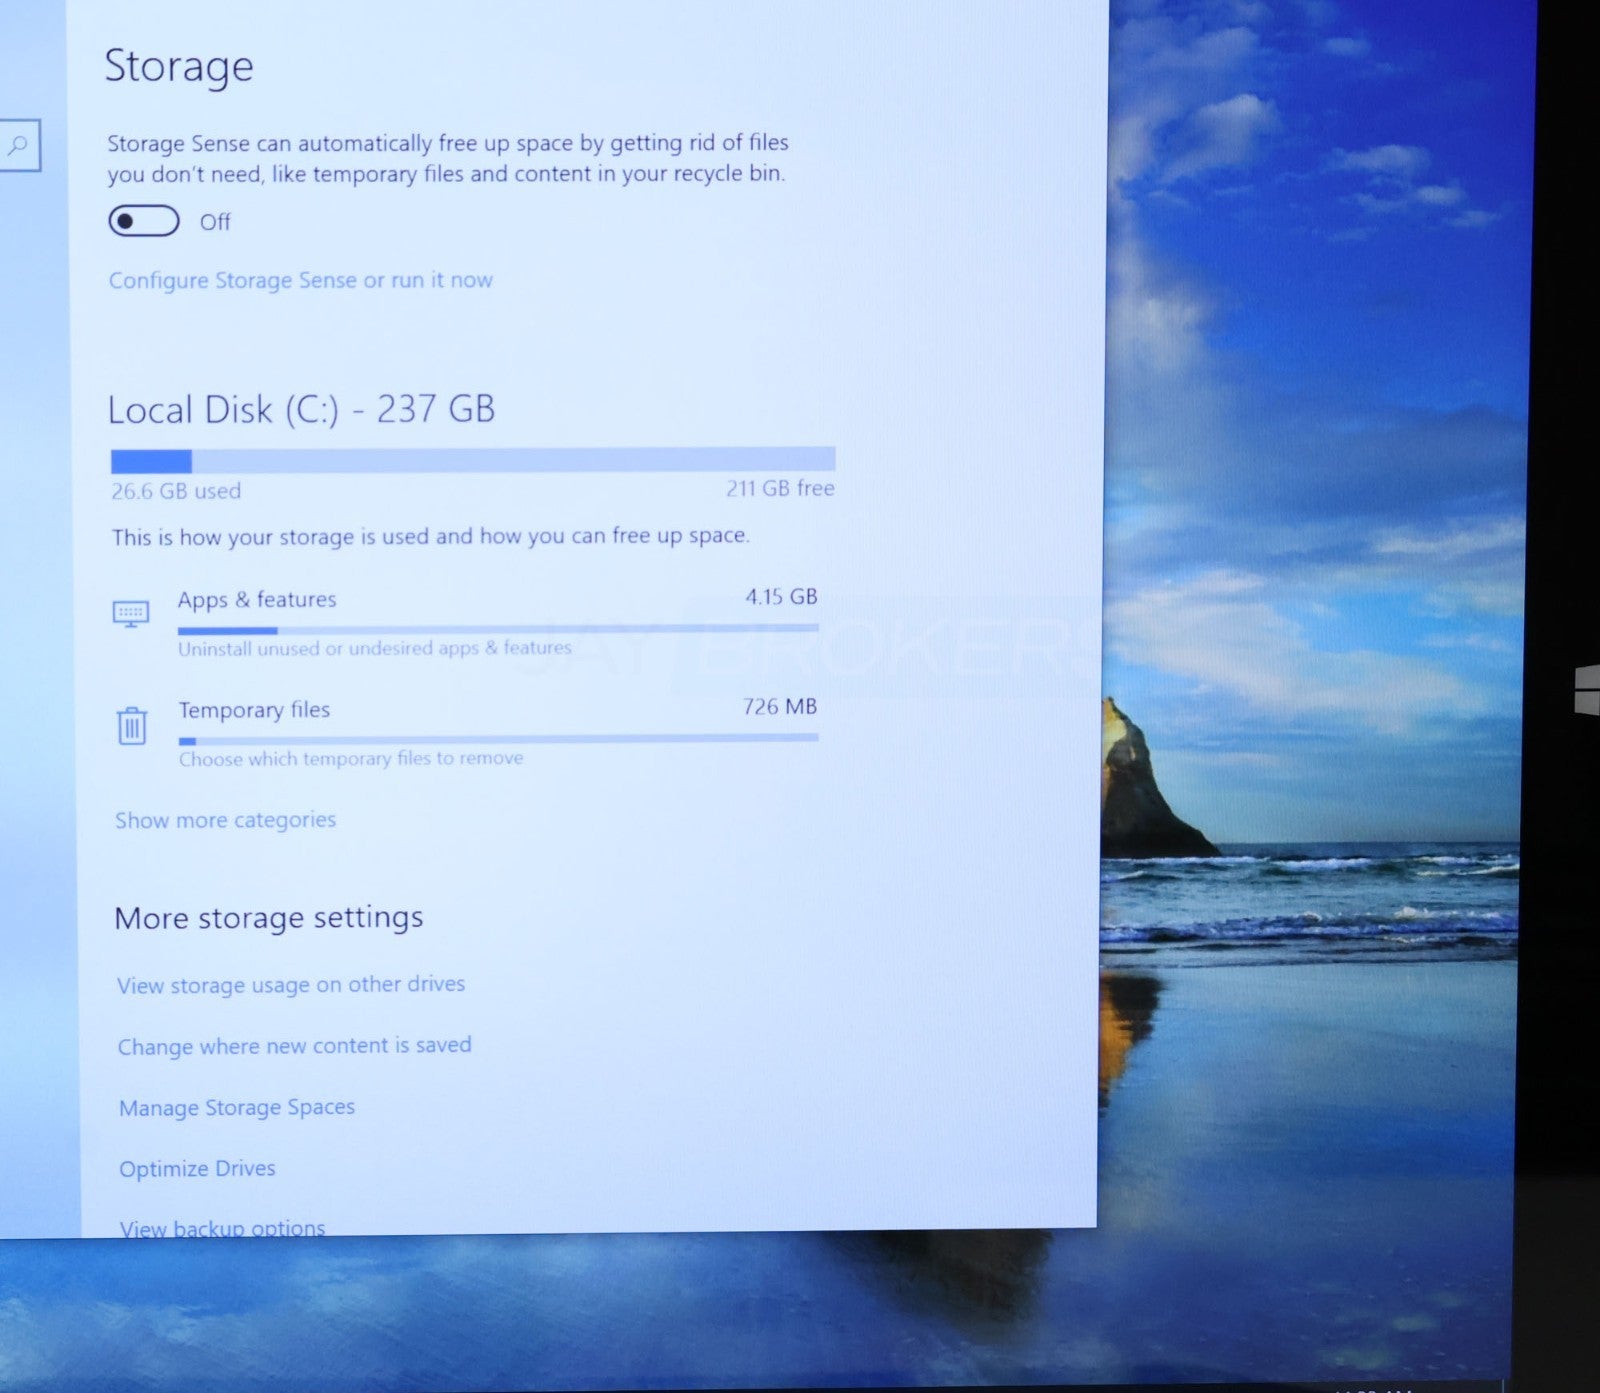1600x1393 pixels.
Task: Click the 4.15 GB apps size value
Action: point(781,597)
